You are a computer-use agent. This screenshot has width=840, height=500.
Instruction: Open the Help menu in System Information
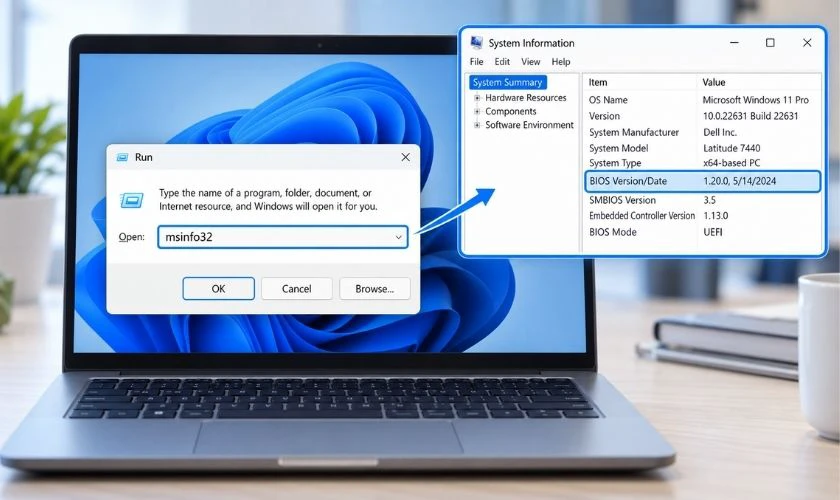pyautogui.click(x=561, y=62)
